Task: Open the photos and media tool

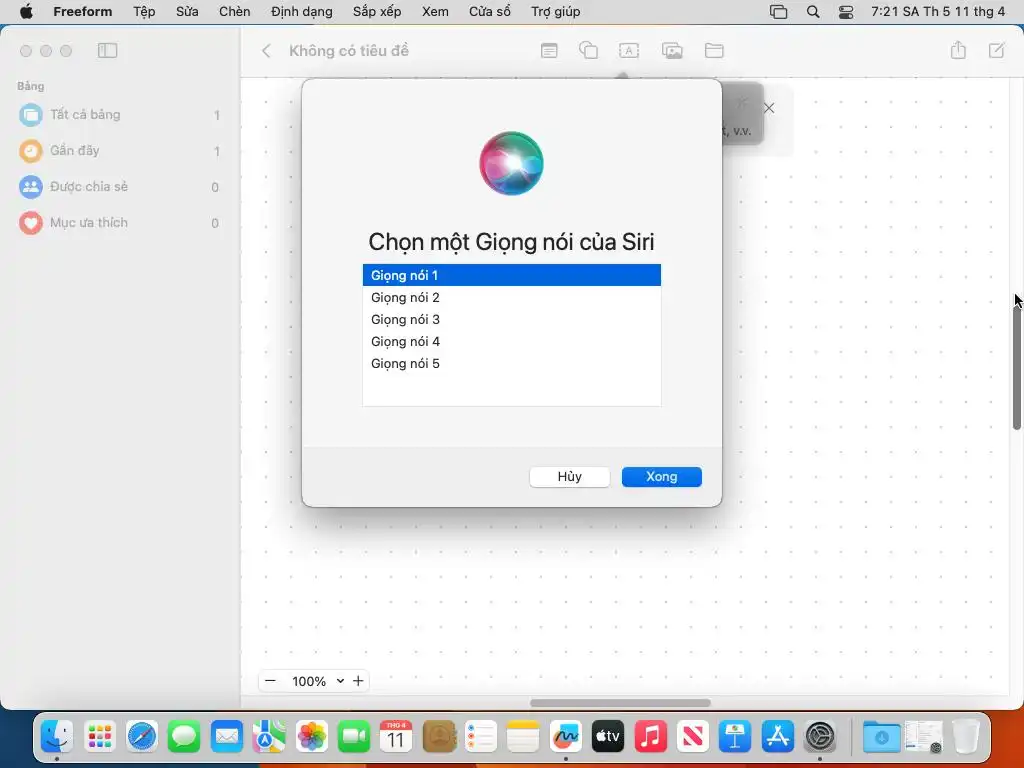Action: 672,50
